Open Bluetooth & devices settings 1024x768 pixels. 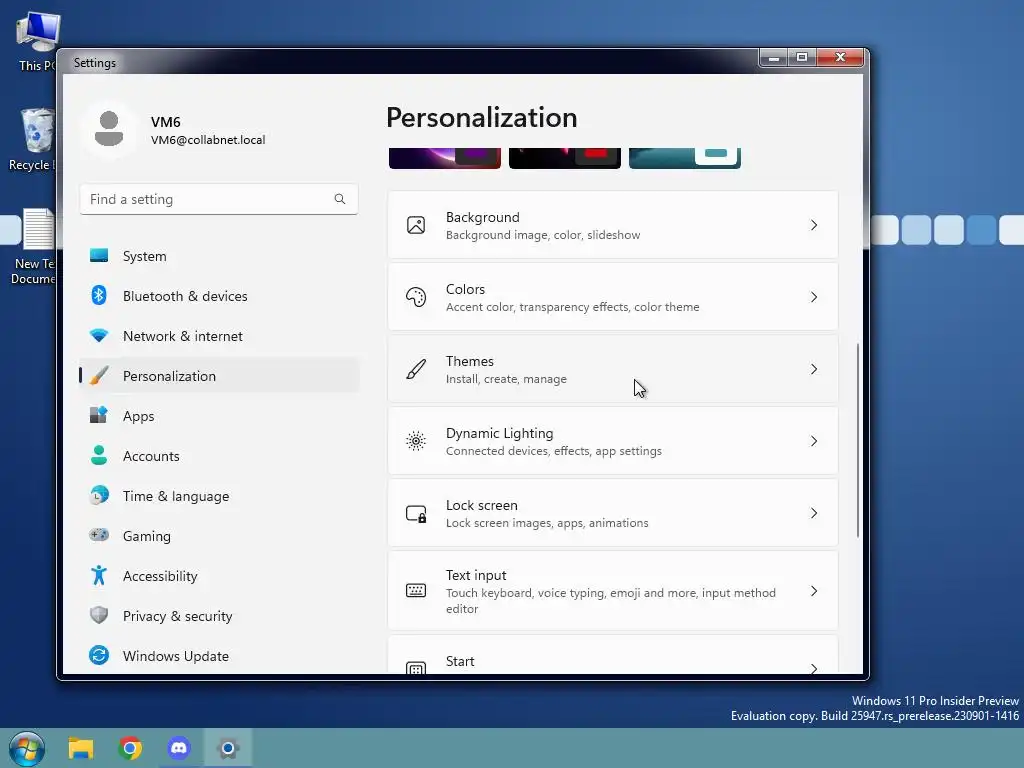point(219,296)
